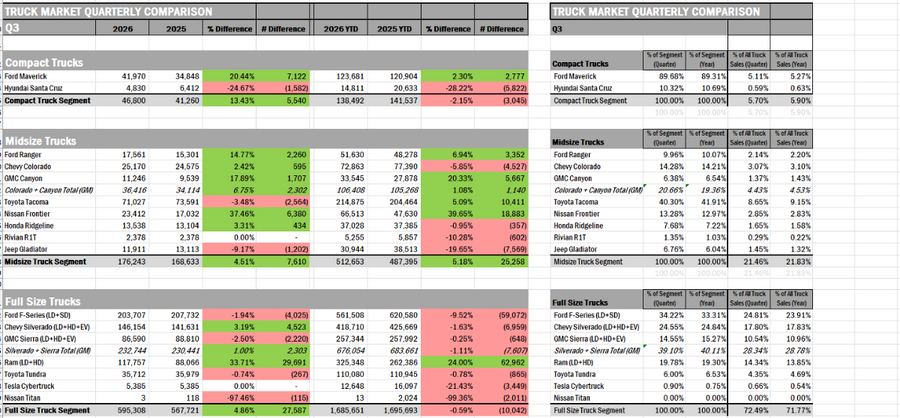
Task: Click Compact segment YTD value 138,492
Action: 341,100
